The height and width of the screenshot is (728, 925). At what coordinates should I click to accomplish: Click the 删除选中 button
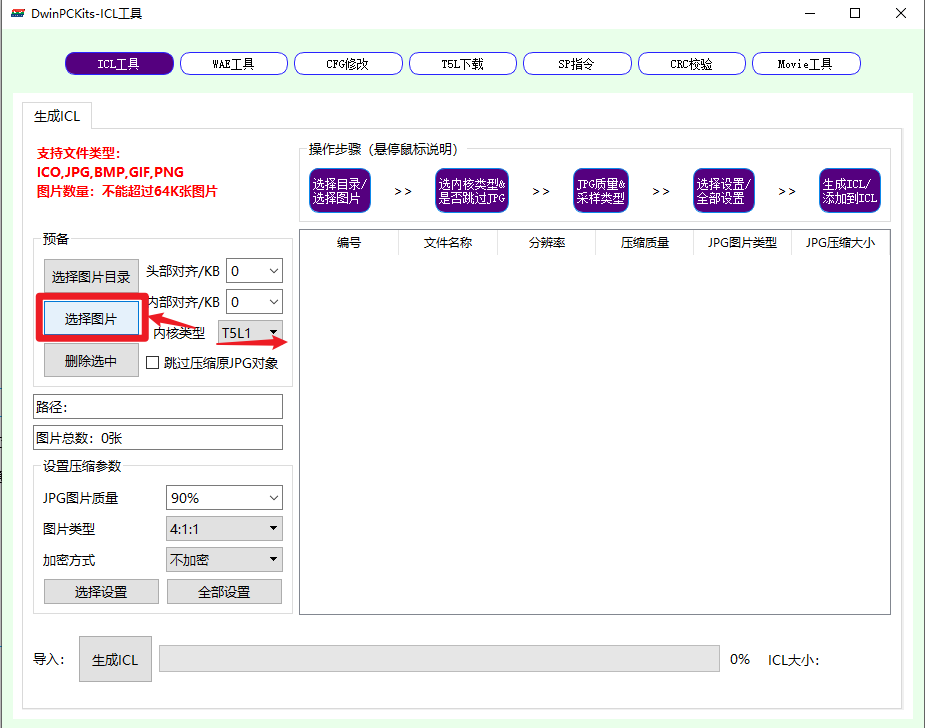(x=91, y=360)
